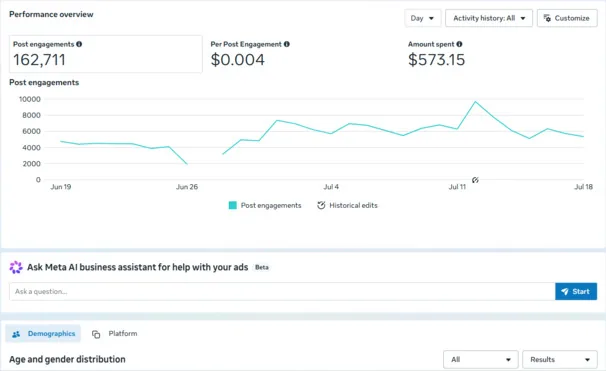Open the All filter dropdown
The image size is (606, 371).
tap(481, 359)
